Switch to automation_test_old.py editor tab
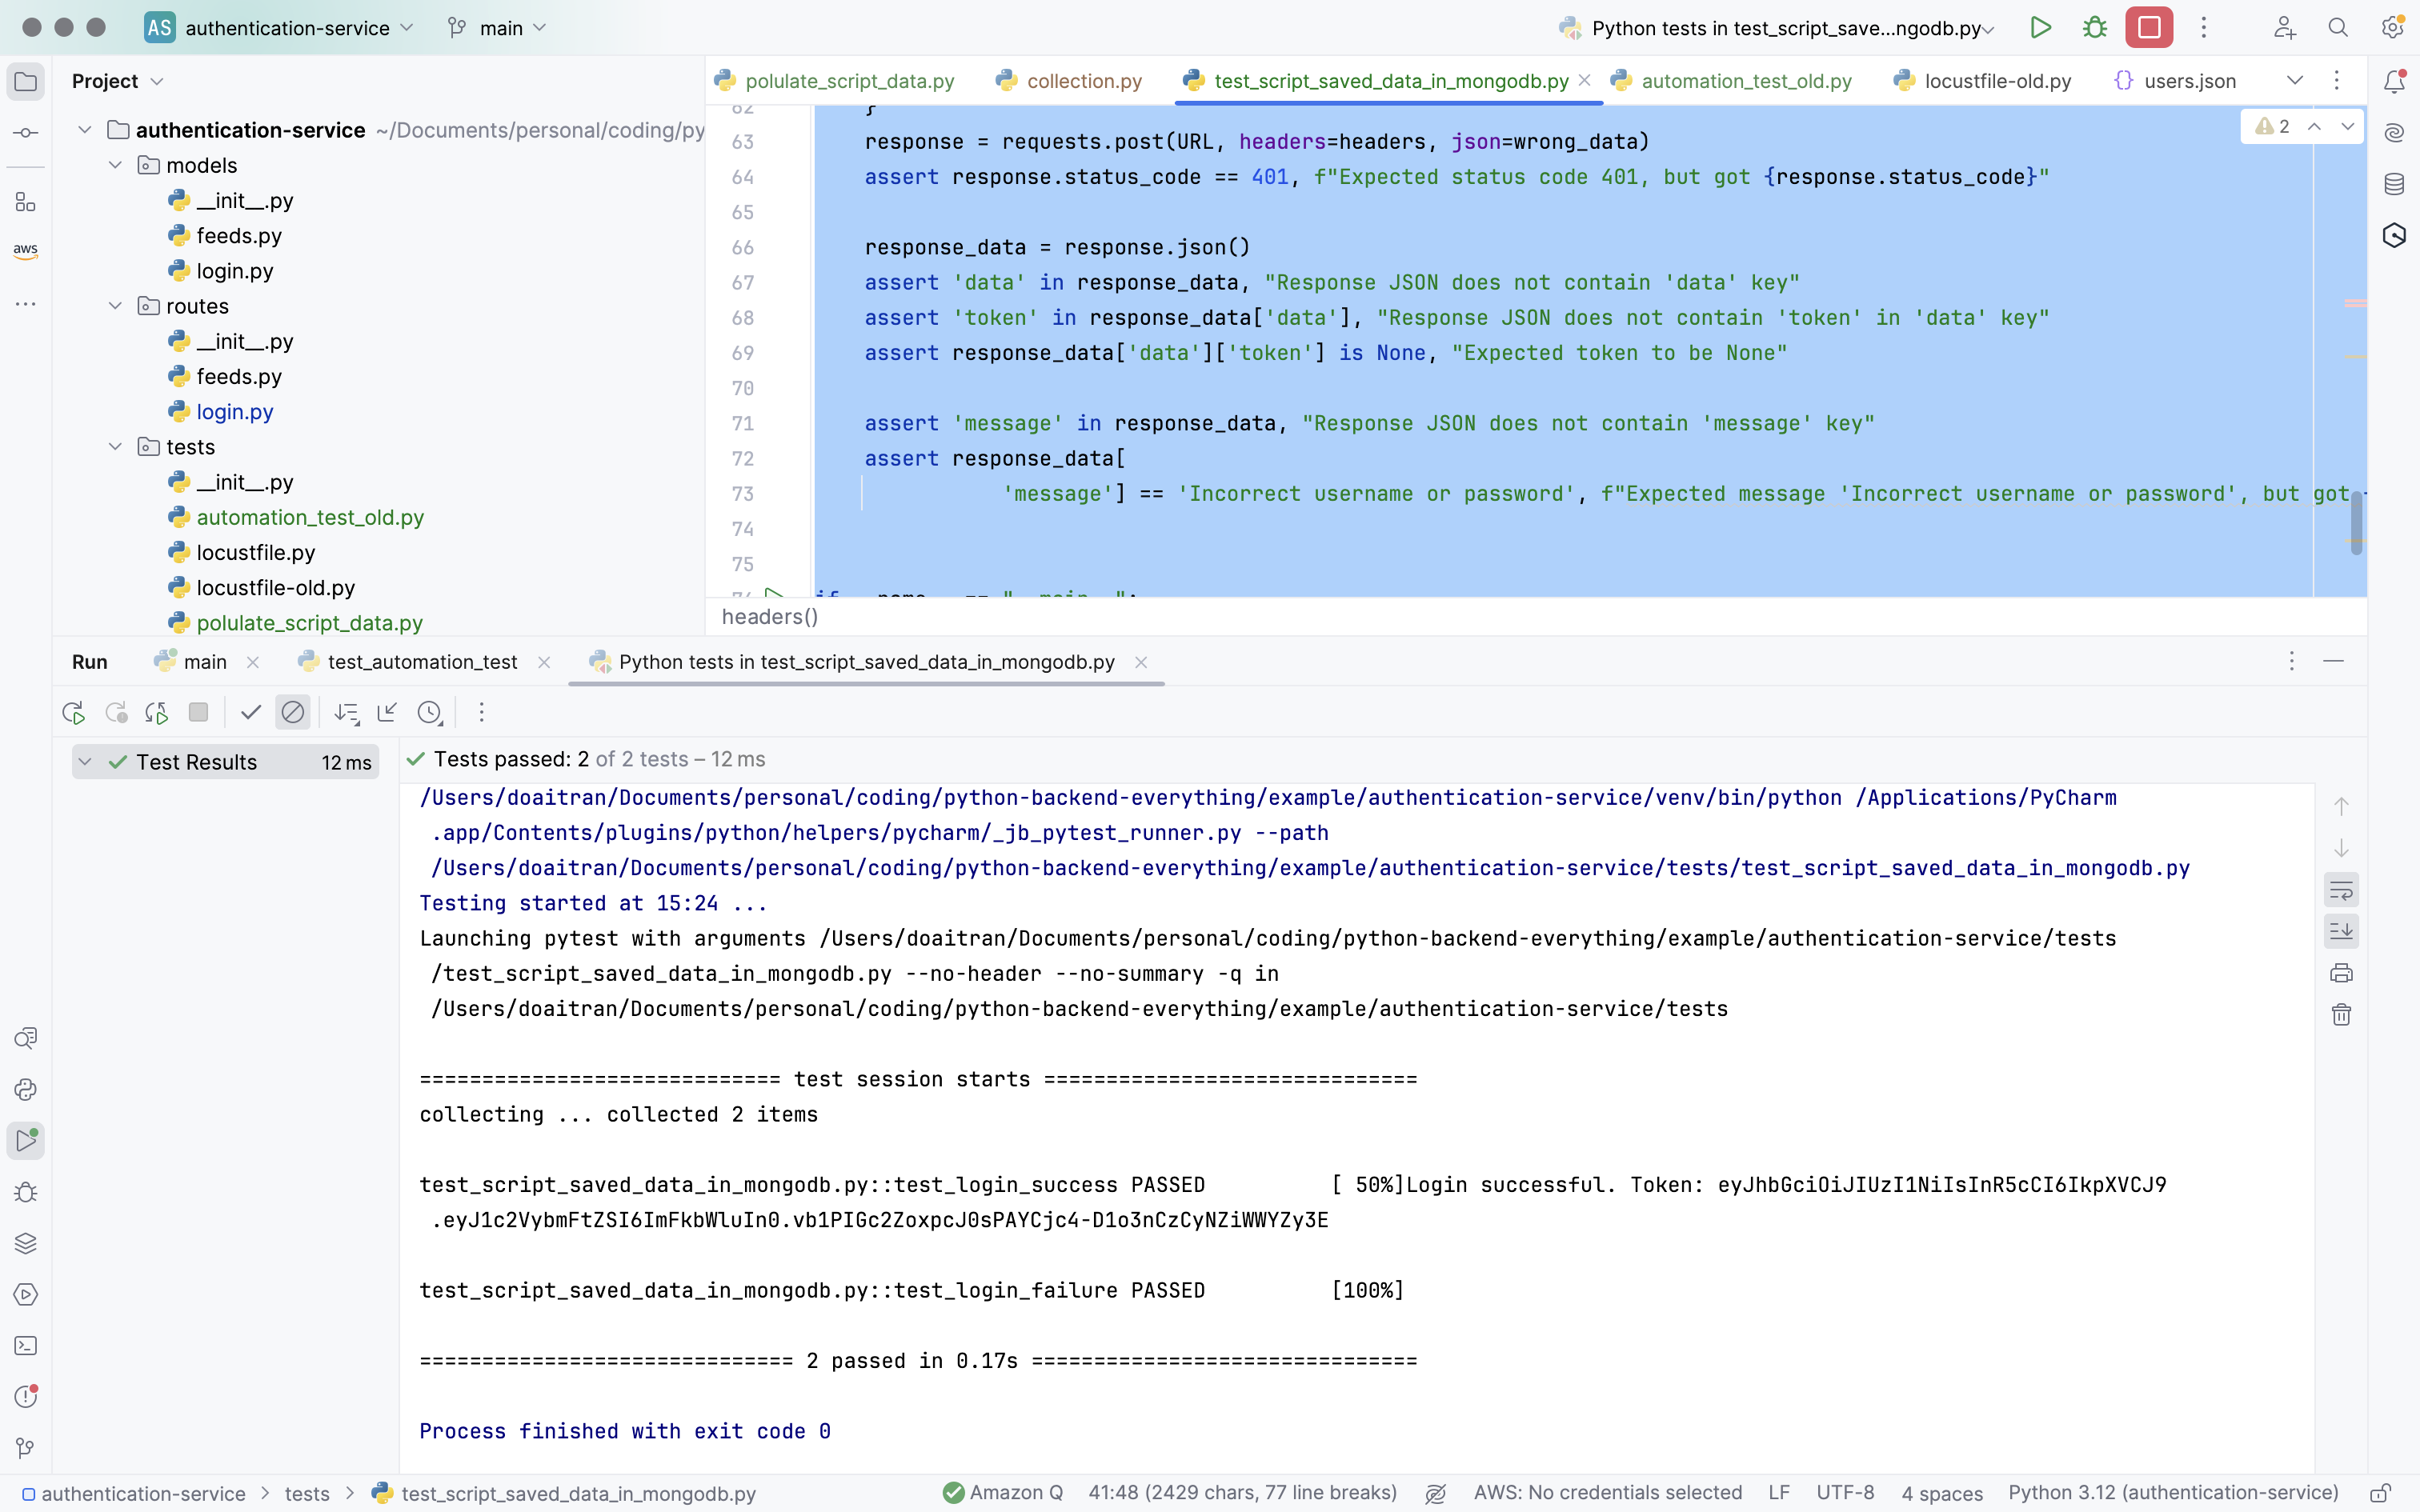 click(x=1731, y=81)
